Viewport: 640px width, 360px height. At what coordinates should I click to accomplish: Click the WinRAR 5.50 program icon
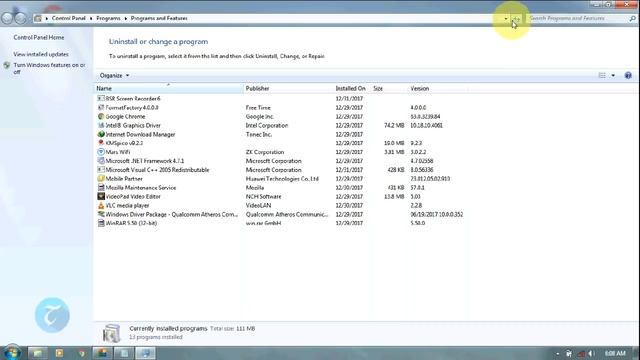(101, 223)
